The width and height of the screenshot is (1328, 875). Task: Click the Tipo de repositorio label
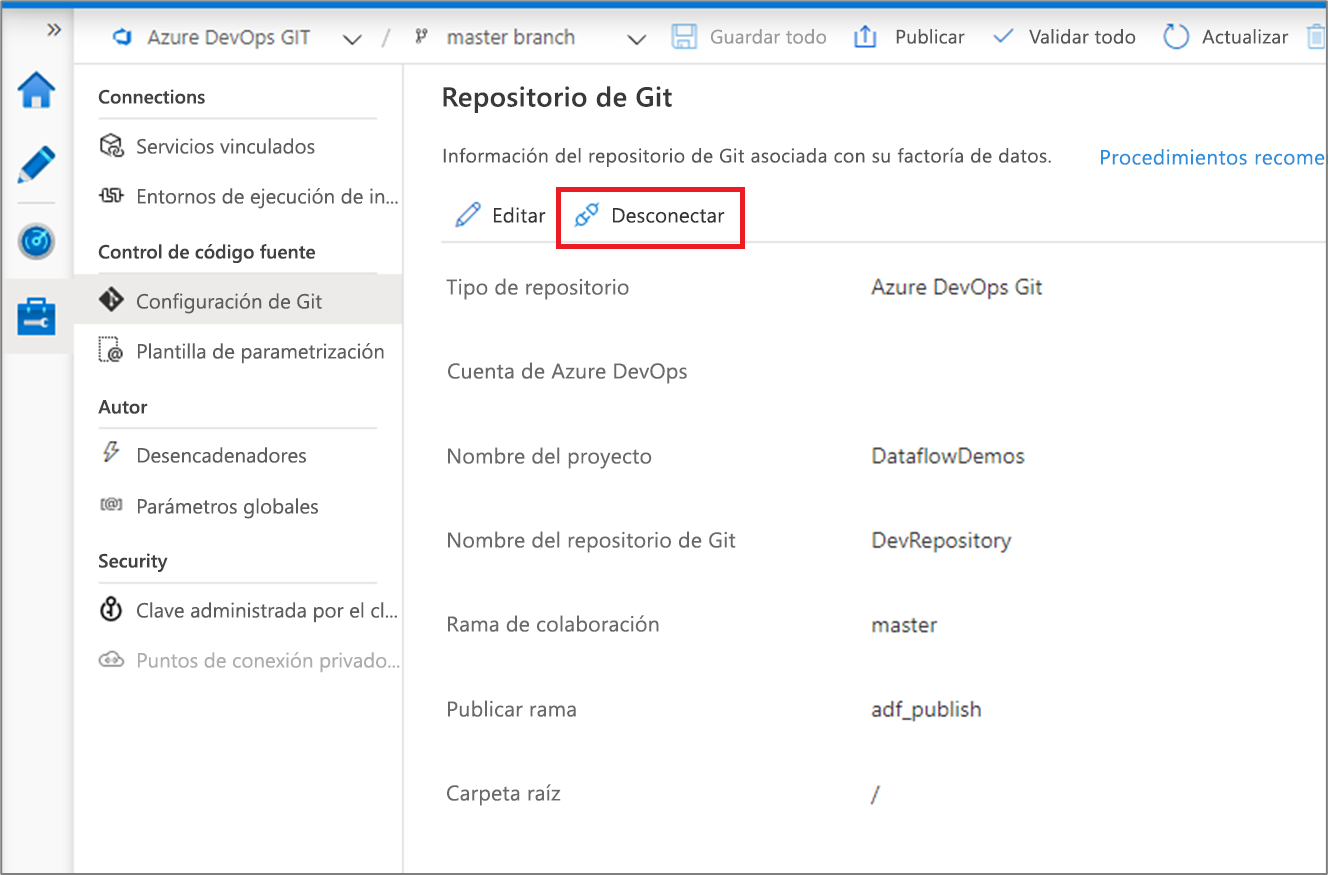(538, 288)
